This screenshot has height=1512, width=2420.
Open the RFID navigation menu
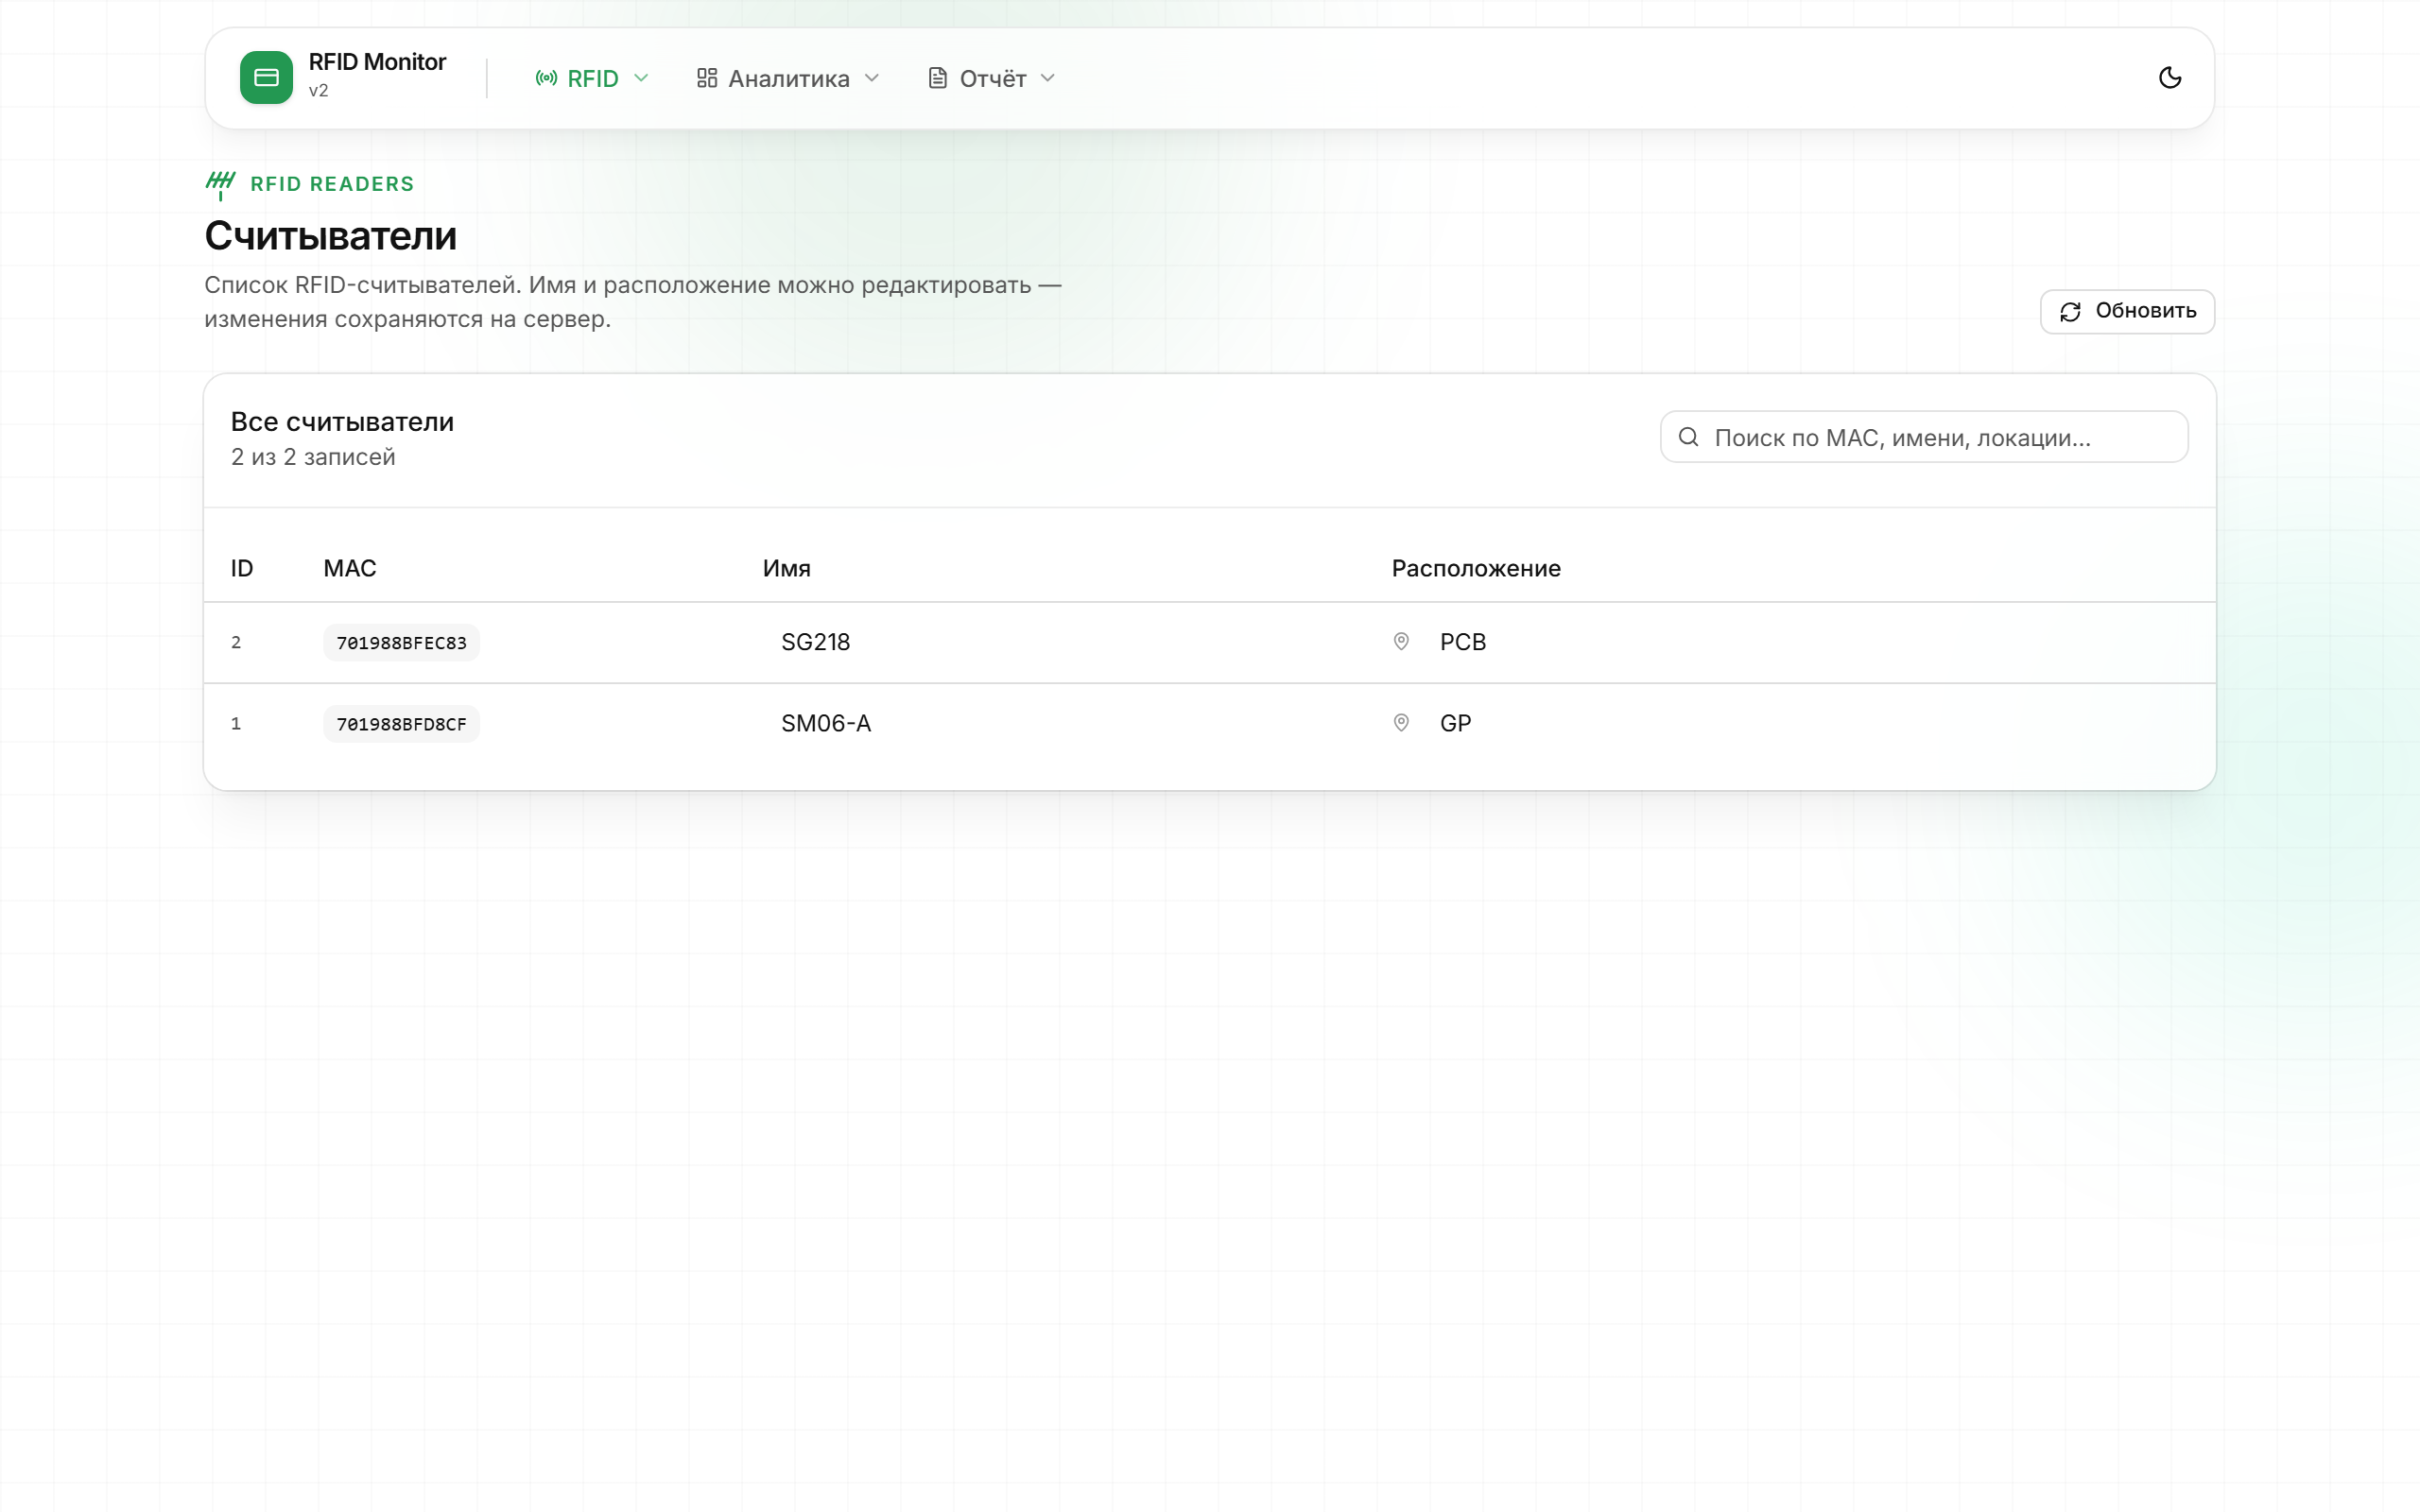point(592,78)
